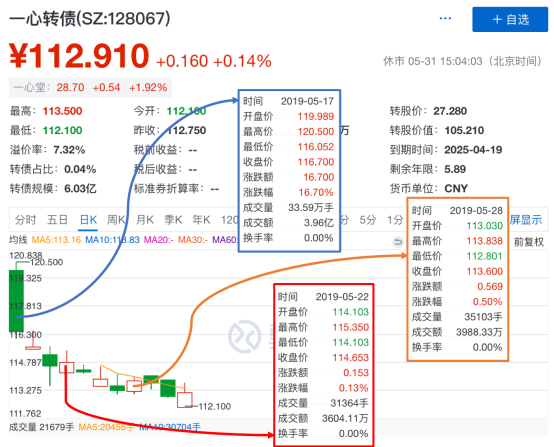Click the tall green 05-17 candlestick
Image resolution: width=554 pixels, height=447 pixels.
(x=16, y=300)
